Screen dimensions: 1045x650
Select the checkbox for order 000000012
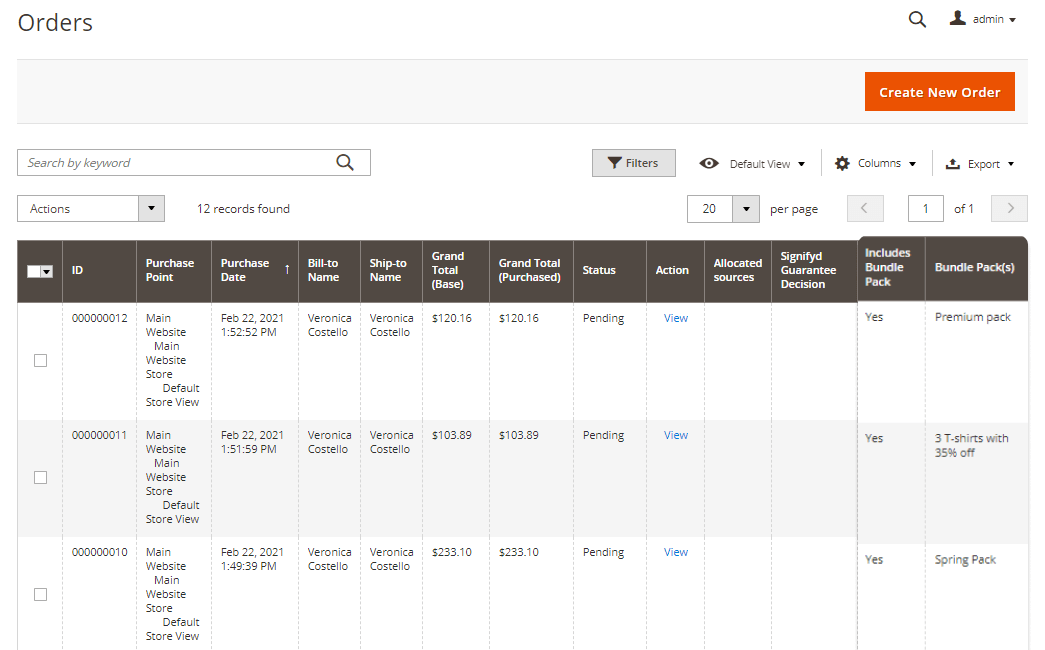click(x=40, y=361)
